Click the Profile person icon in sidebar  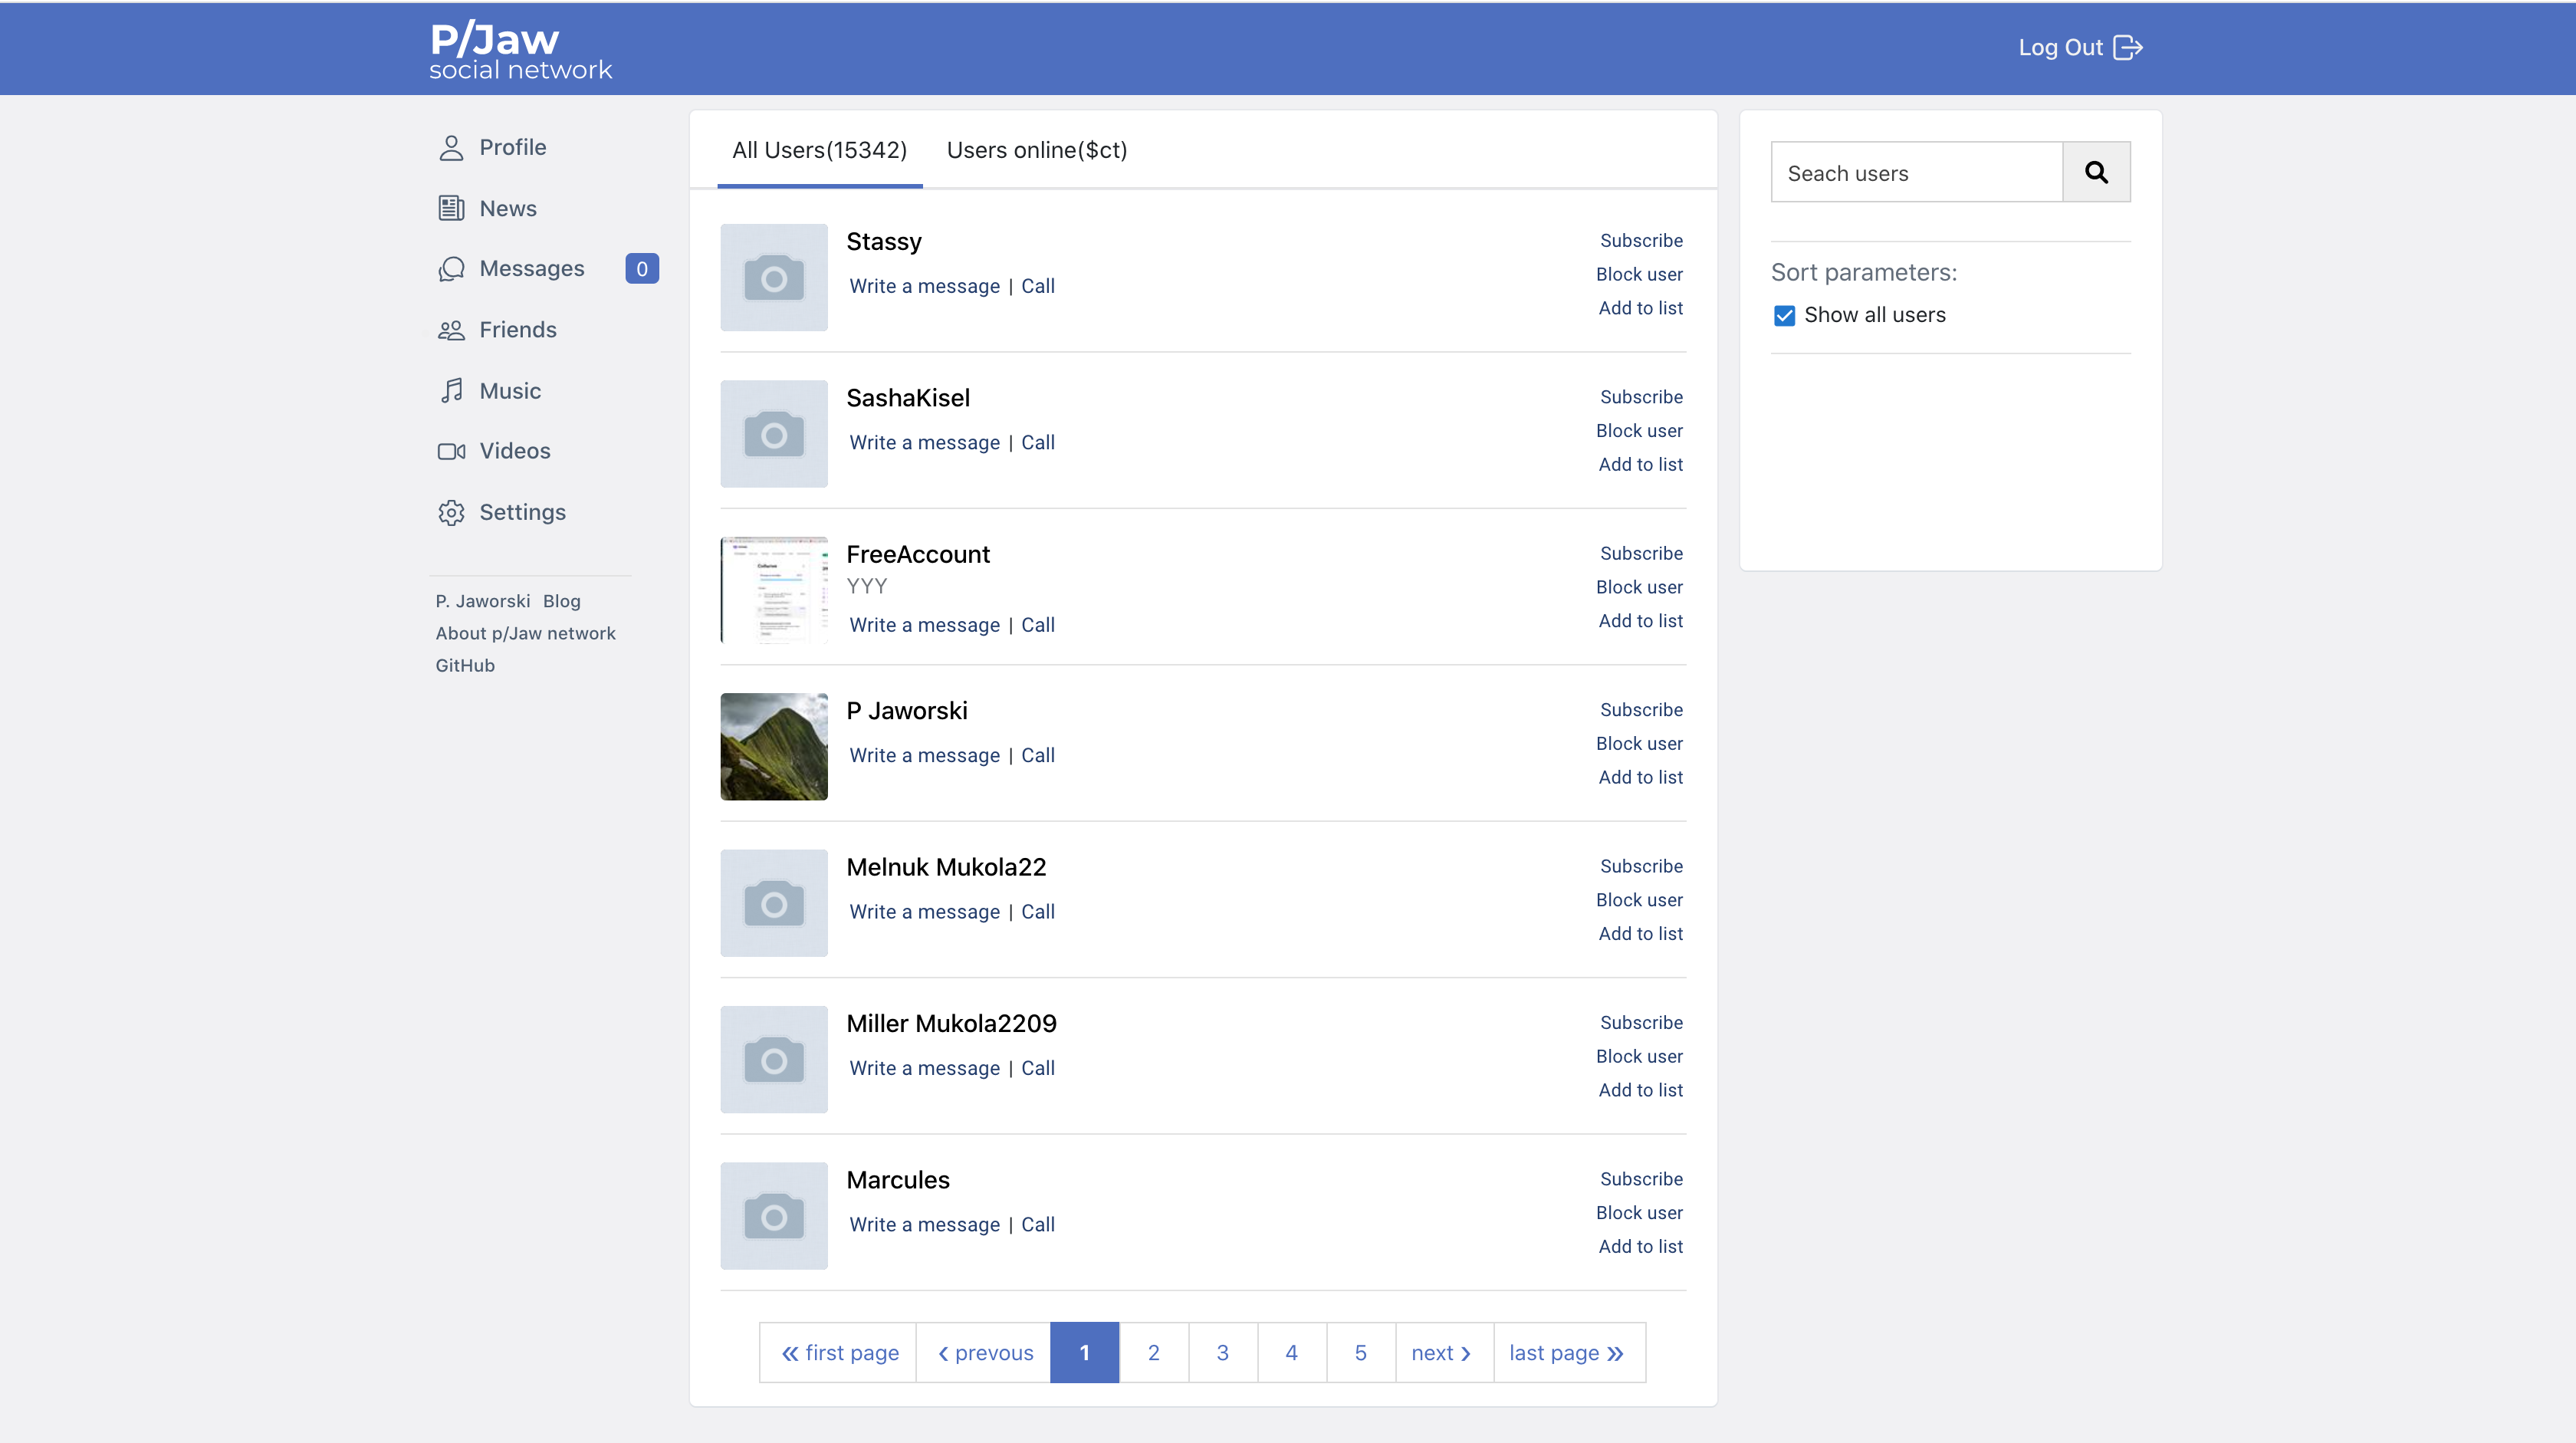click(451, 148)
